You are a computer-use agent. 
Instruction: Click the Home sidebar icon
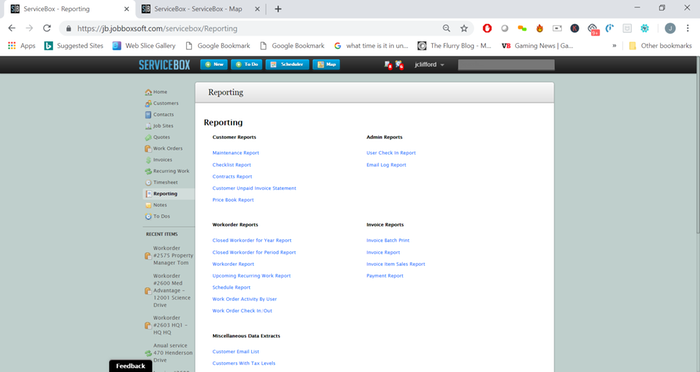click(x=148, y=92)
